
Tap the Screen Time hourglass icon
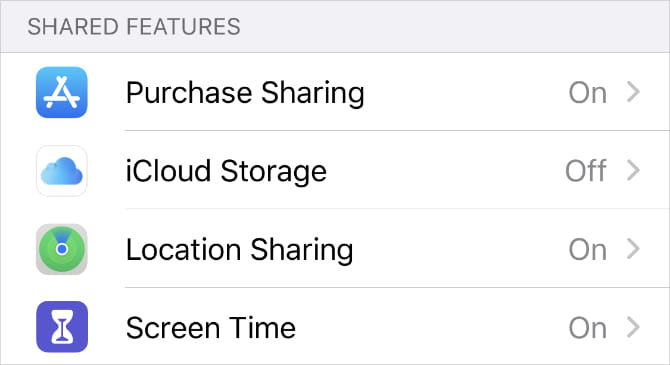[x=62, y=327]
